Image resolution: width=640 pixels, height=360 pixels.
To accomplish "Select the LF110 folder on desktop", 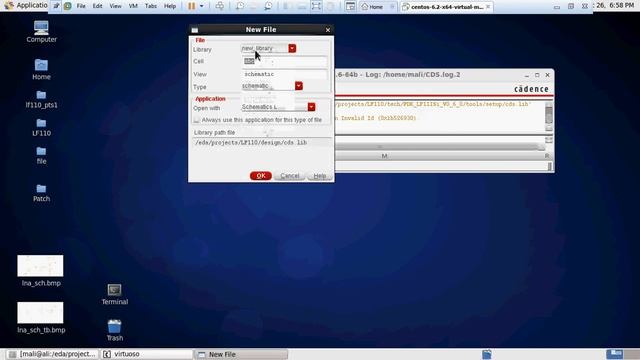I will click(41, 127).
